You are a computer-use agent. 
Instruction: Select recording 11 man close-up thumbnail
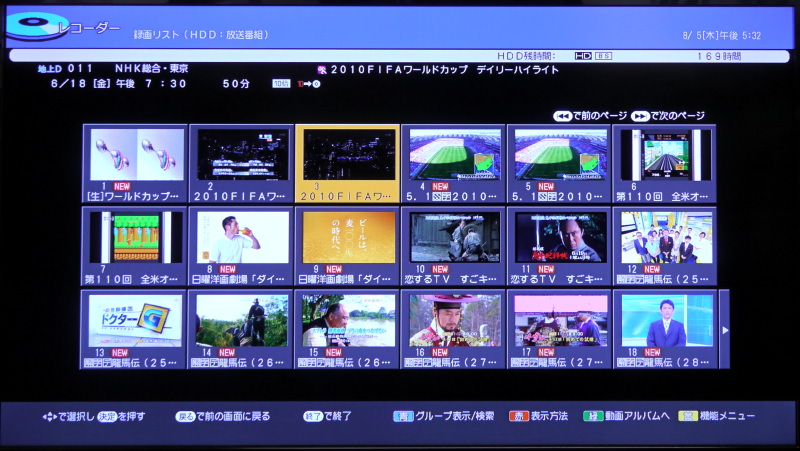[x=561, y=237]
